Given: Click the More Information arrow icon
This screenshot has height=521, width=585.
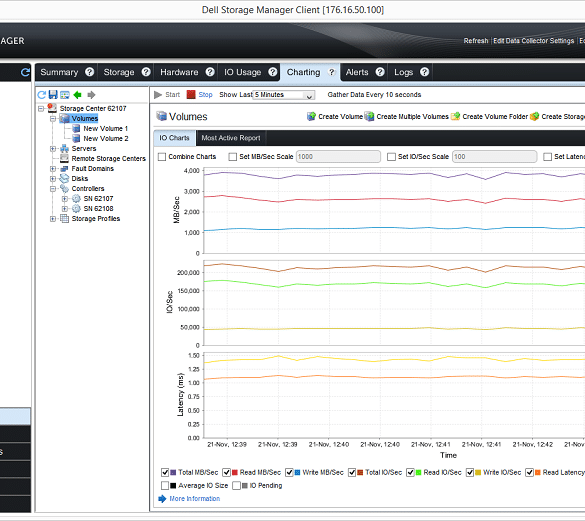Looking at the screenshot, I should [x=162, y=499].
